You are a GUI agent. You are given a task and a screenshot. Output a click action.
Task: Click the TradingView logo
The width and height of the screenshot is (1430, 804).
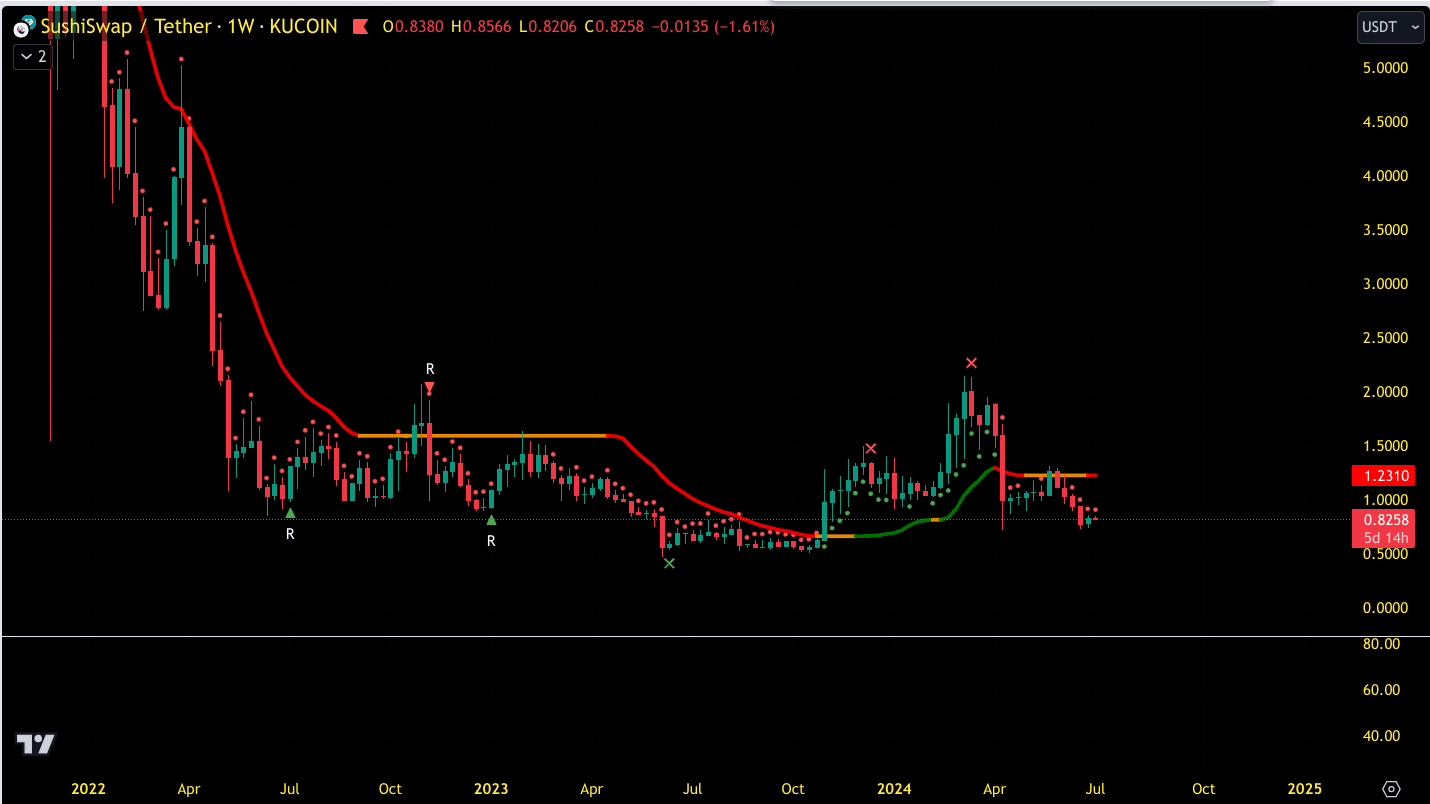click(x=36, y=744)
